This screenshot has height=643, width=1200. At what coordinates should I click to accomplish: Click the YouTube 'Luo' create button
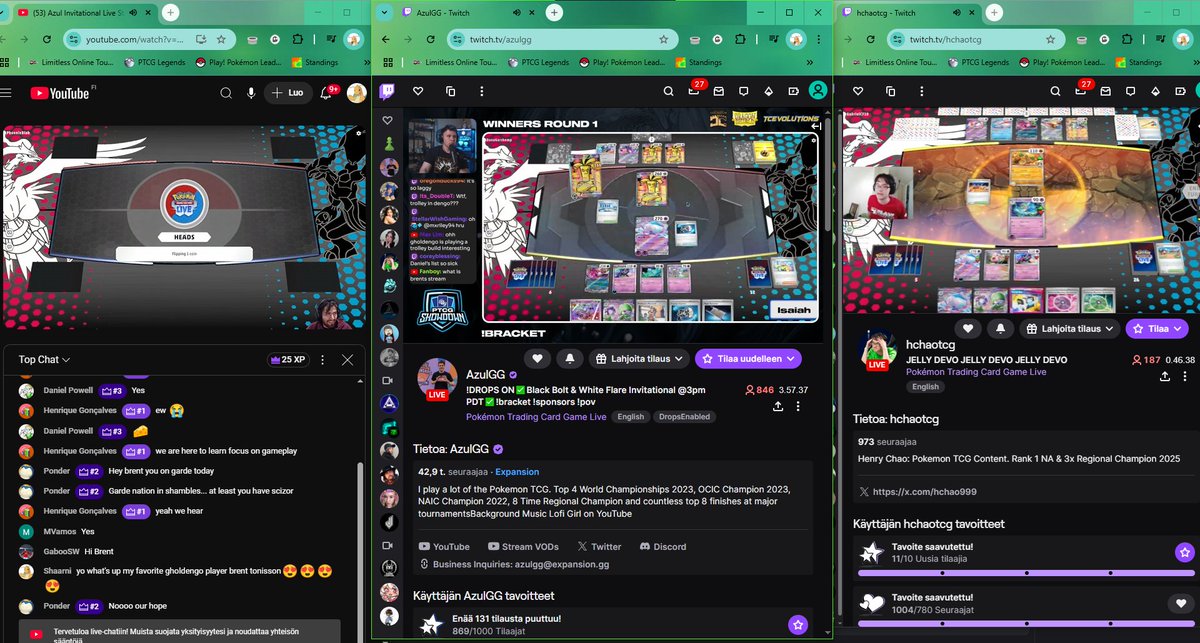coord(288,93)
